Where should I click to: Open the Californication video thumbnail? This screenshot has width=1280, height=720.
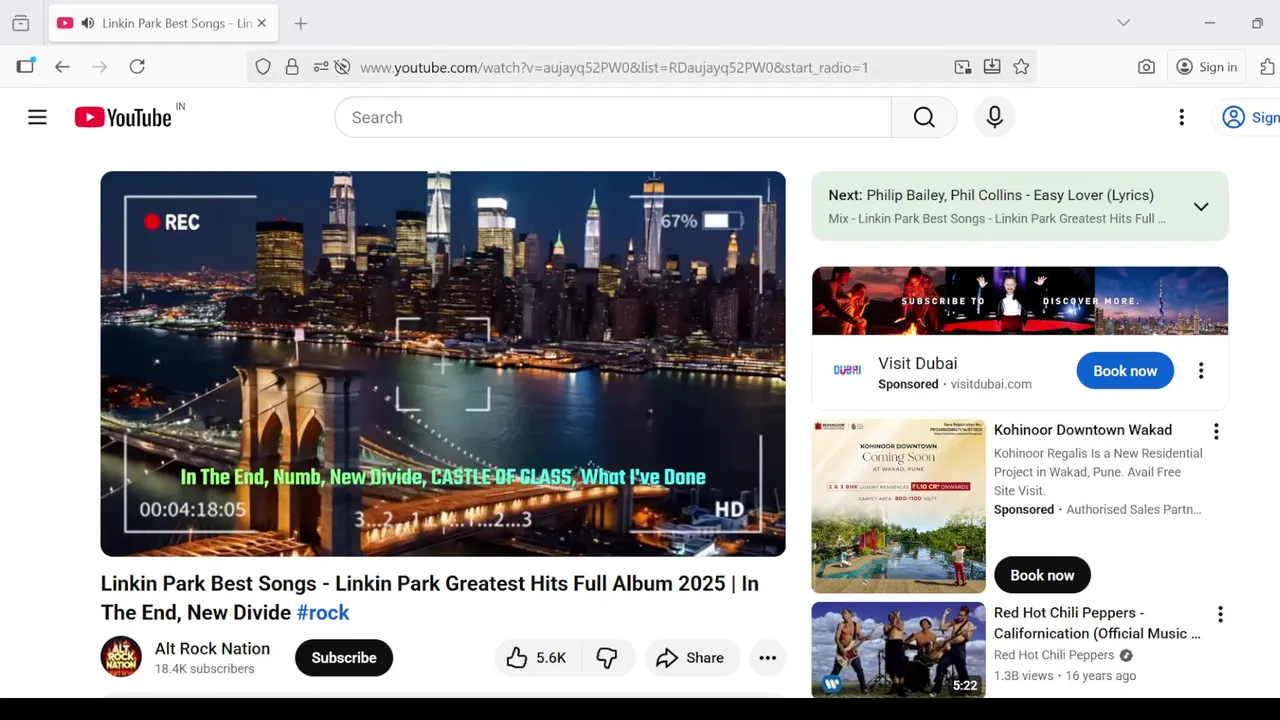click(898, 650)
